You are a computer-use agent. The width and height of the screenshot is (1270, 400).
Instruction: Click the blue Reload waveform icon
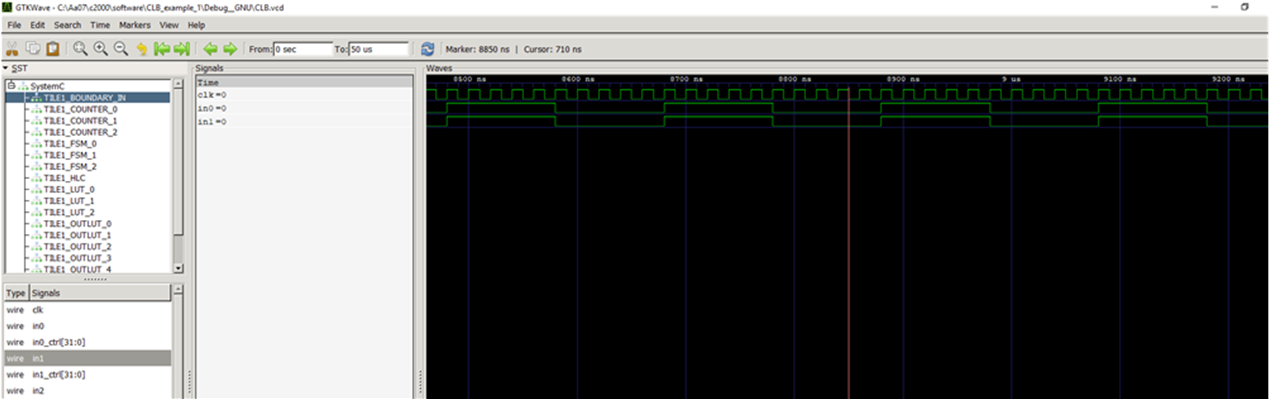[x=428, y=48]
